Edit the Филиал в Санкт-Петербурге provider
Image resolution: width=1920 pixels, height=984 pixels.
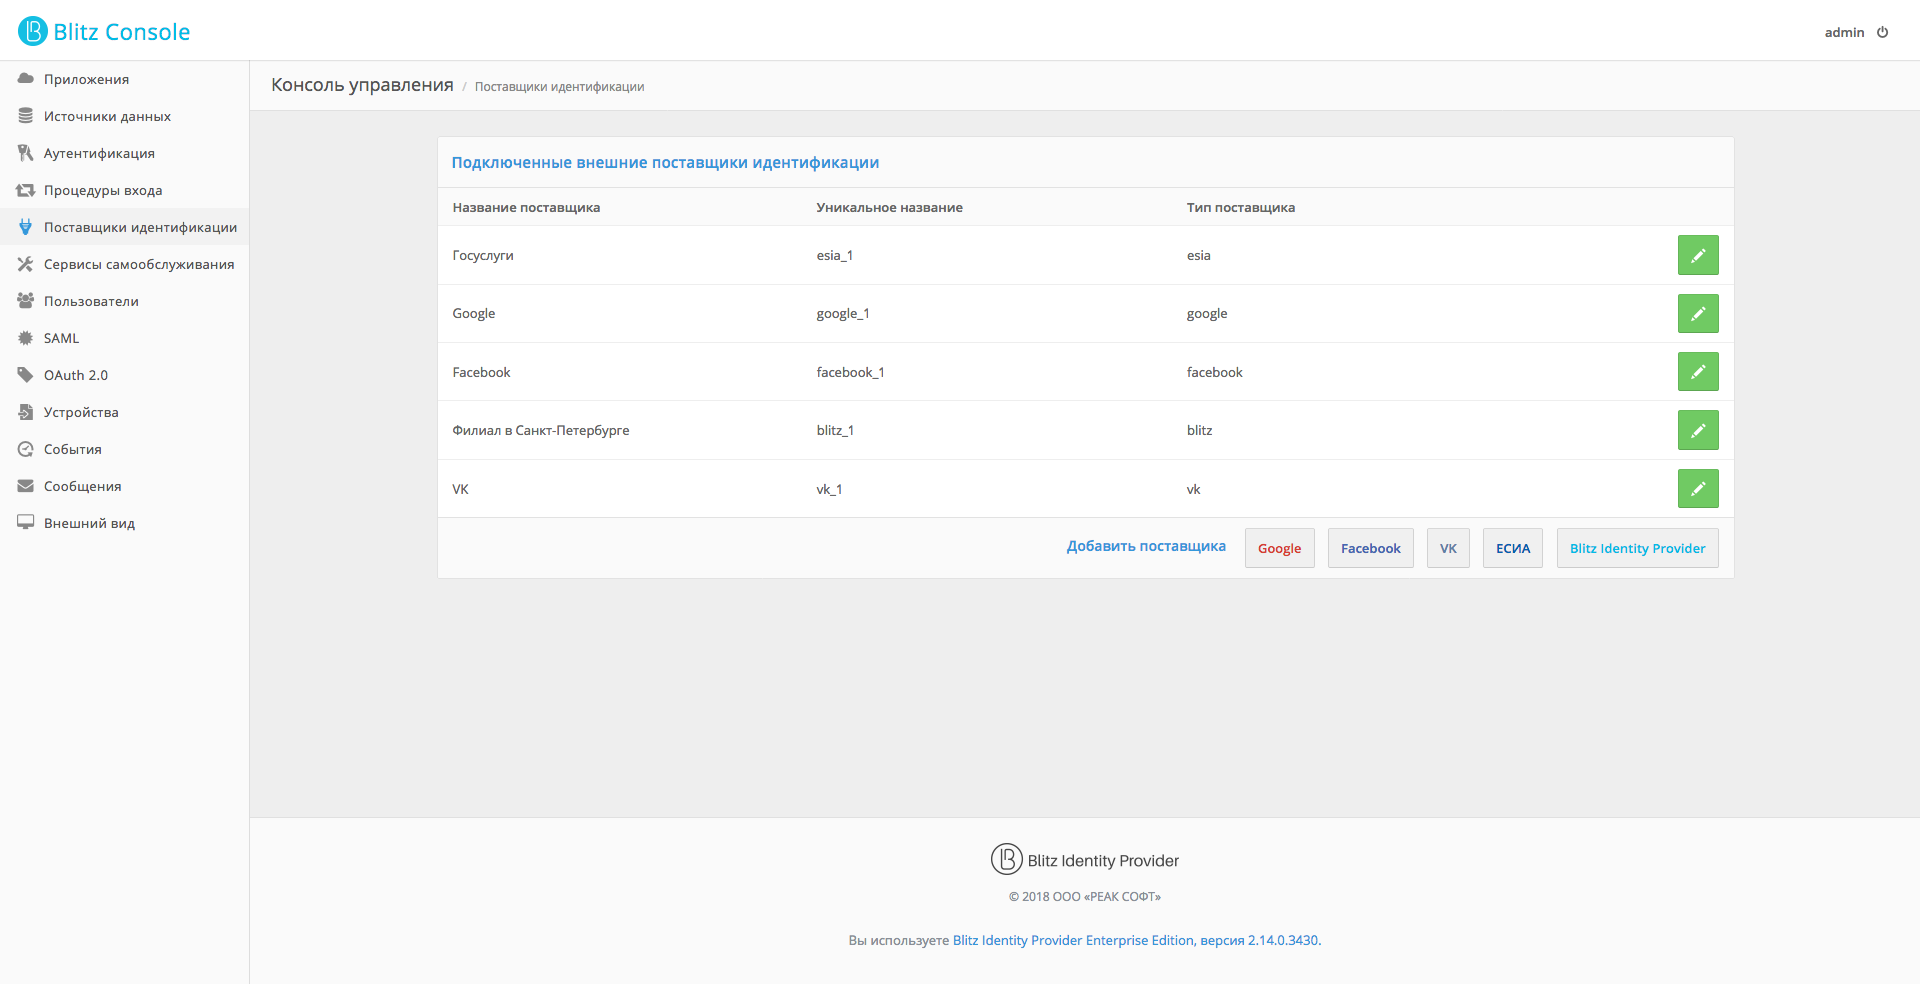tap(1697, 431)
